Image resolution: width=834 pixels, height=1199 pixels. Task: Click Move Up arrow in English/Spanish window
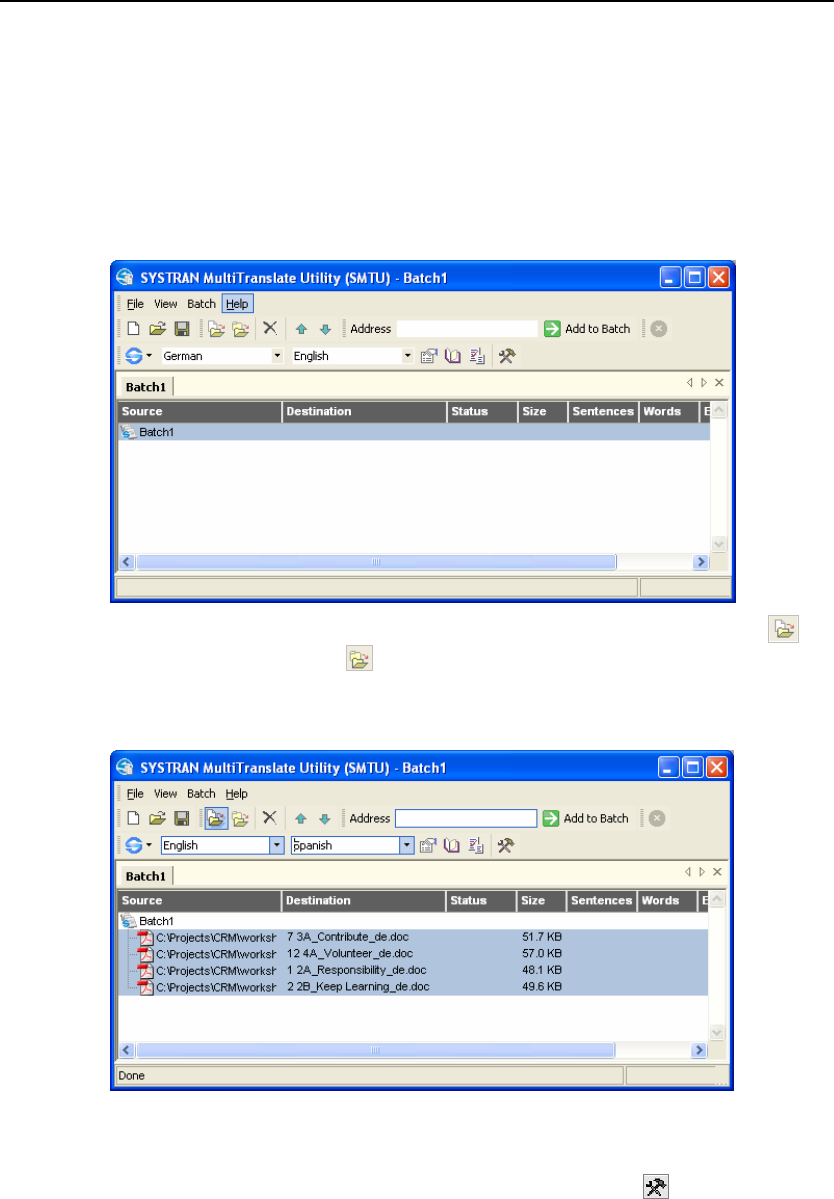point(300,819)
